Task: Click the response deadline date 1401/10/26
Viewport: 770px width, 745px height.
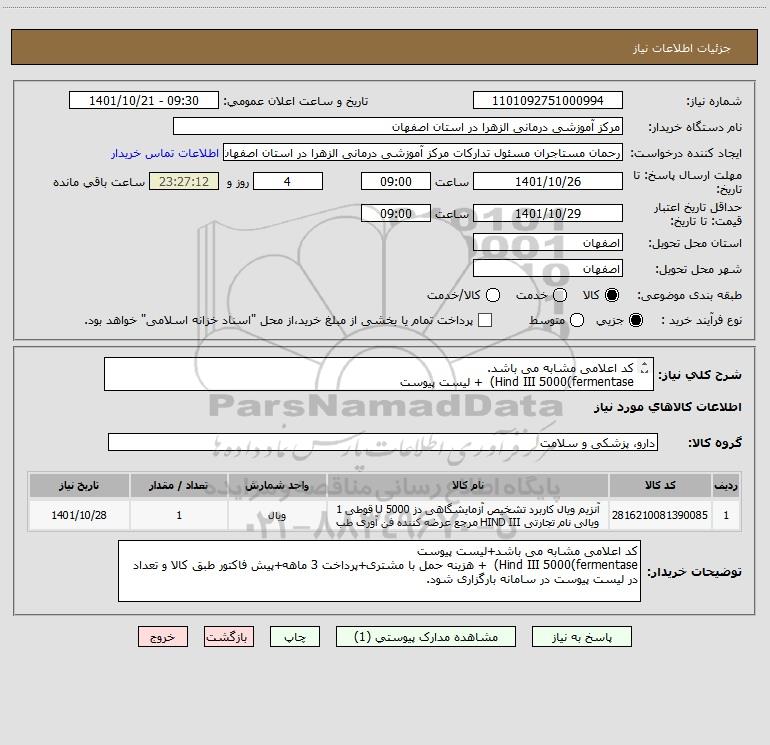Action: click(x=548, y=181)
